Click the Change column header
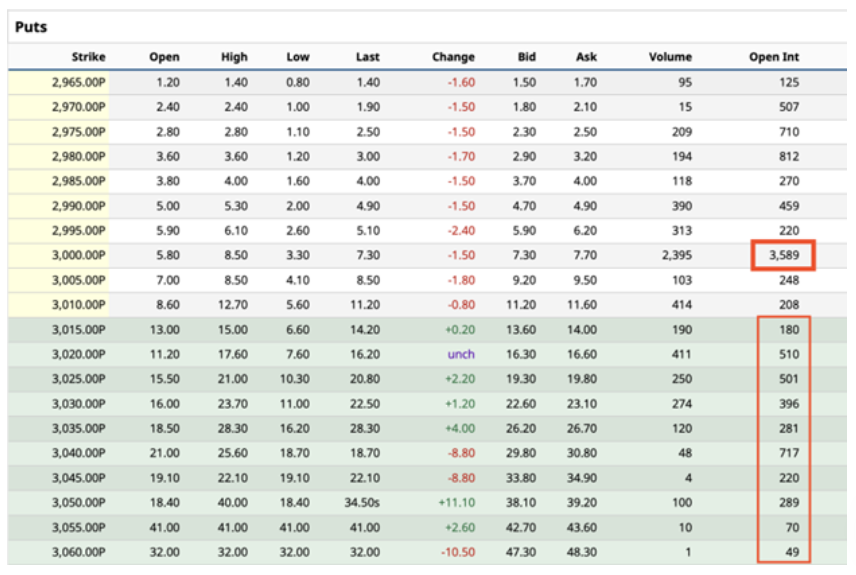This screenshot has height=575, width=856. pyautogui.click(x=453, y=57)
